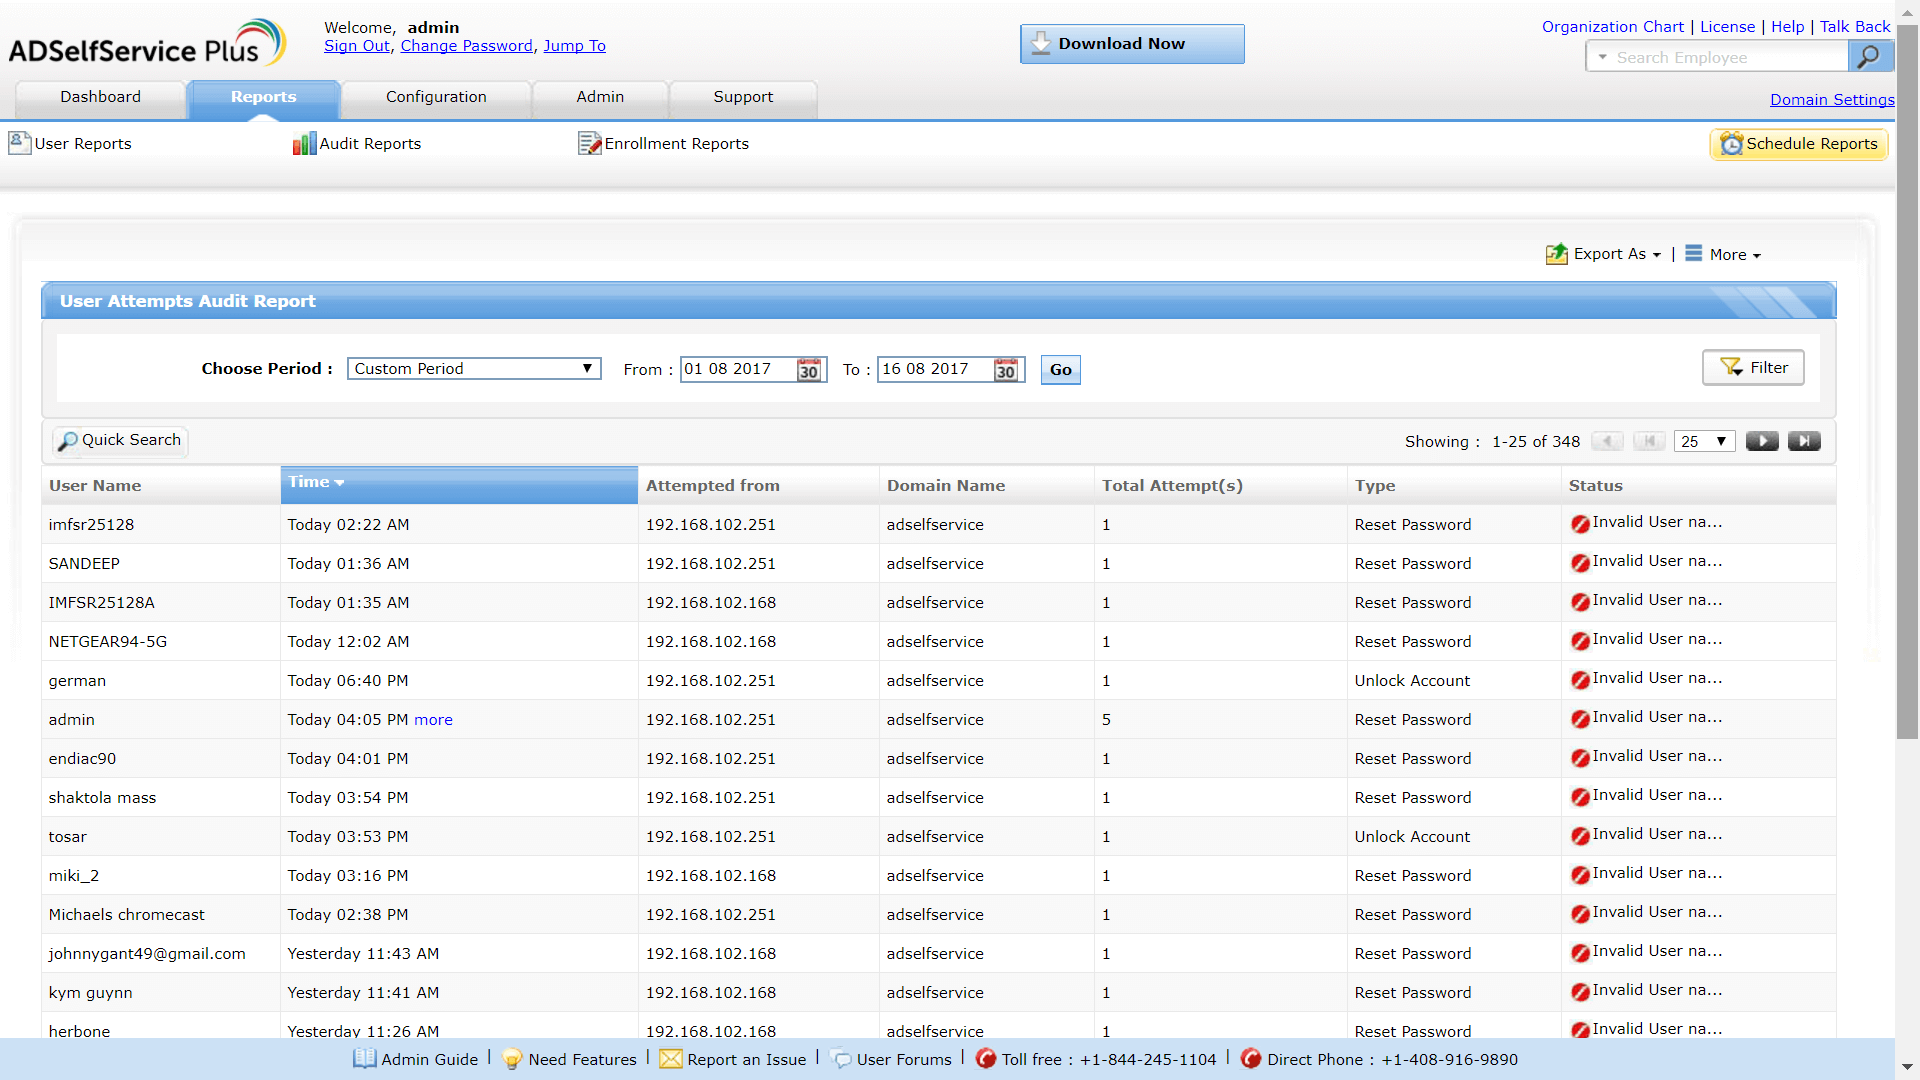Expand the Choose Period dropdown

(x=473, y=369)
